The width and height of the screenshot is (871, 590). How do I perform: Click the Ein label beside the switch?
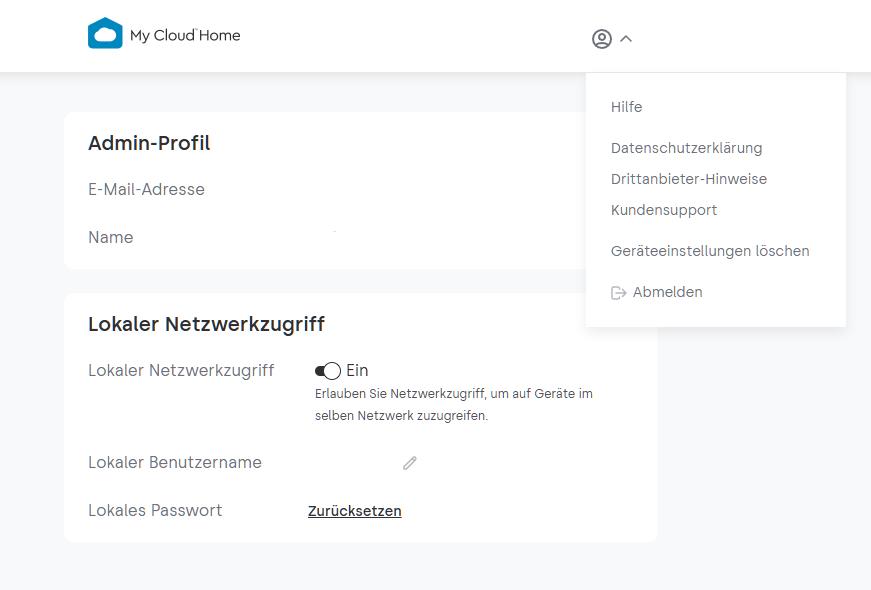click(x=357, y=371)
